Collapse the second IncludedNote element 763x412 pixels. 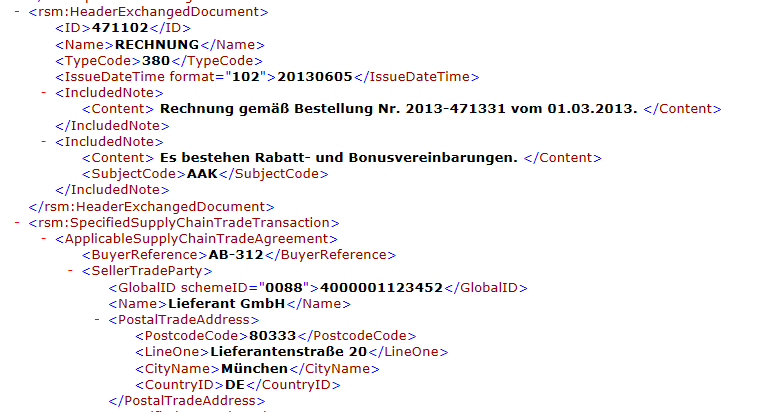click(x=44, y=142)
